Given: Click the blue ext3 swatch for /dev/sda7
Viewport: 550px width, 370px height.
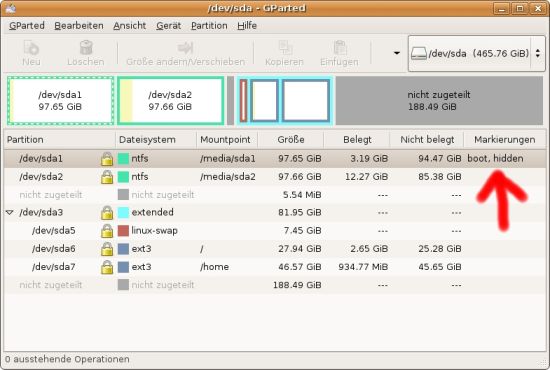Looking at the screenshot, I should click(x=123, y=267).
